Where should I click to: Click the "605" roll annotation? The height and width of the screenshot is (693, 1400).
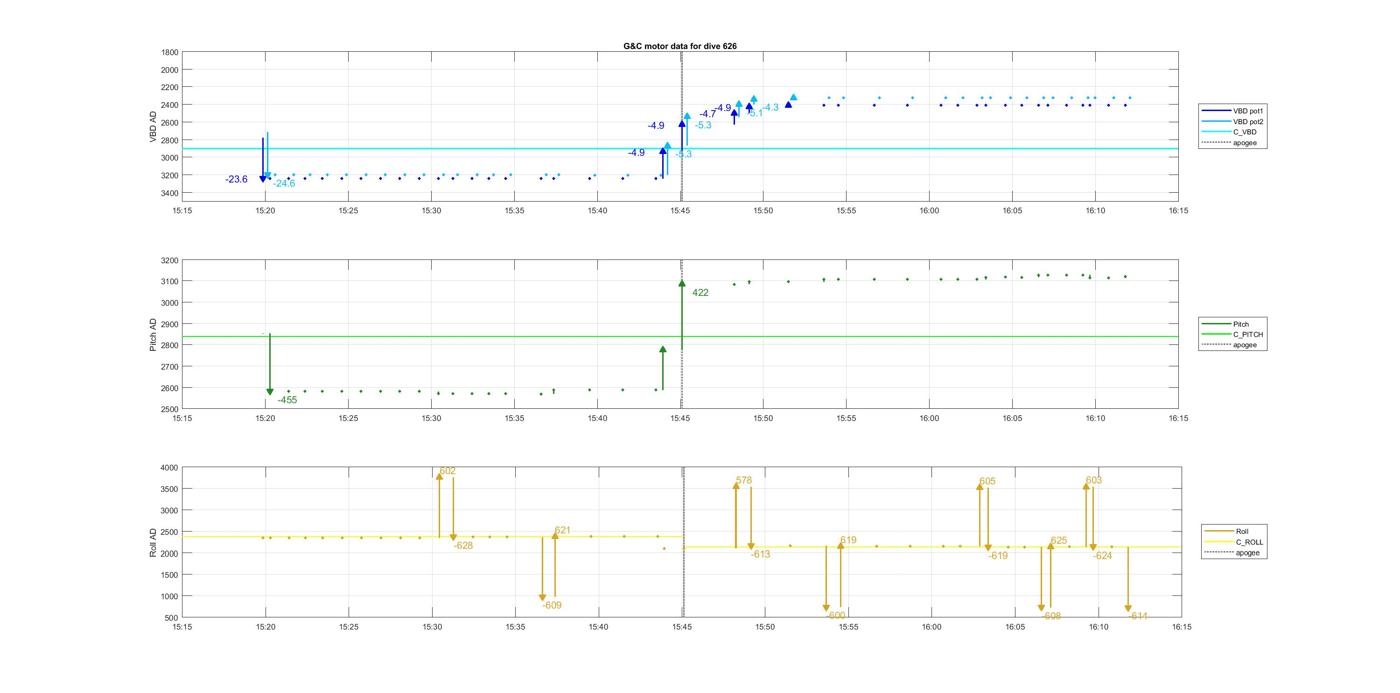(988, 482)
